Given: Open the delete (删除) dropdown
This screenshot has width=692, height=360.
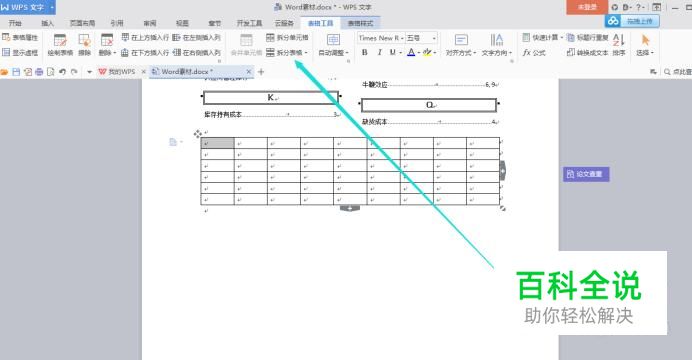Looking at the screenshot, I should point(107,45).
